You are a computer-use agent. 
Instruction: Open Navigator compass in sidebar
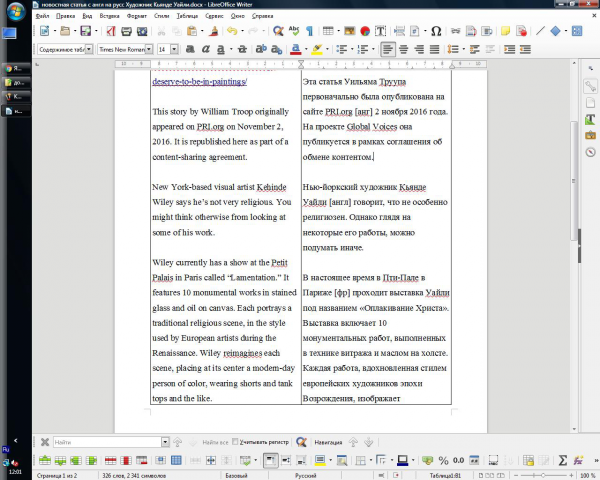pyautogui.click(x=590, y=152)
